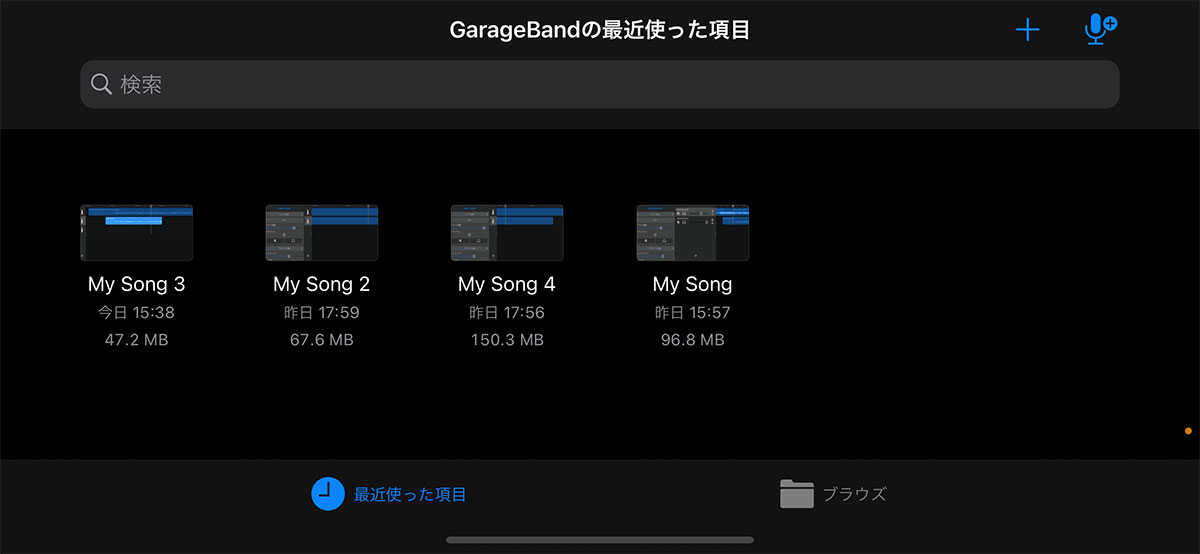Click the 昨日 17:59 date text
Image resolution: width=1200 pixels, height=554 pixels.
pyautogui.click(x=322, y=313)
